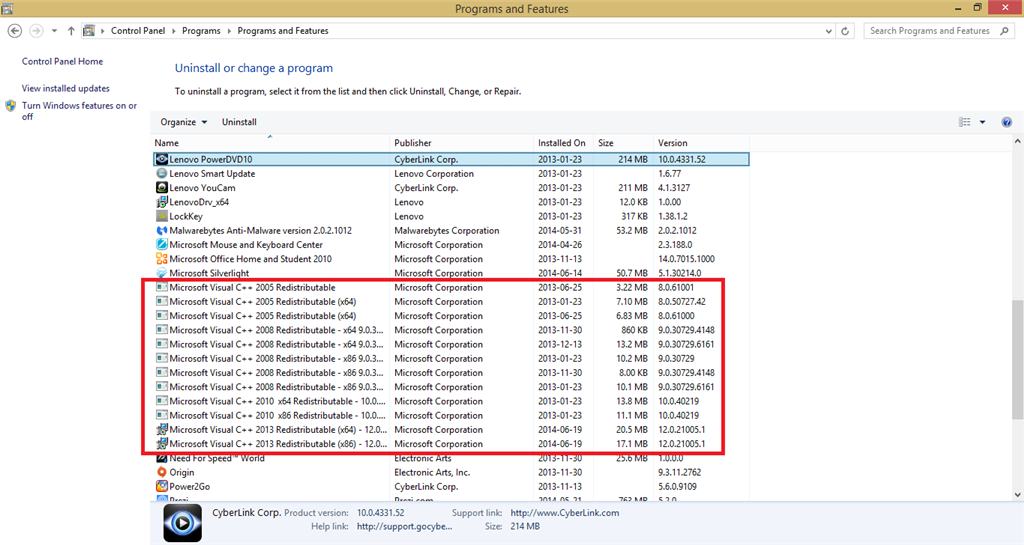Open the Organize dropdown menu
The width and height of the screenshot is (1024, 545).
(x=184, y=122)
